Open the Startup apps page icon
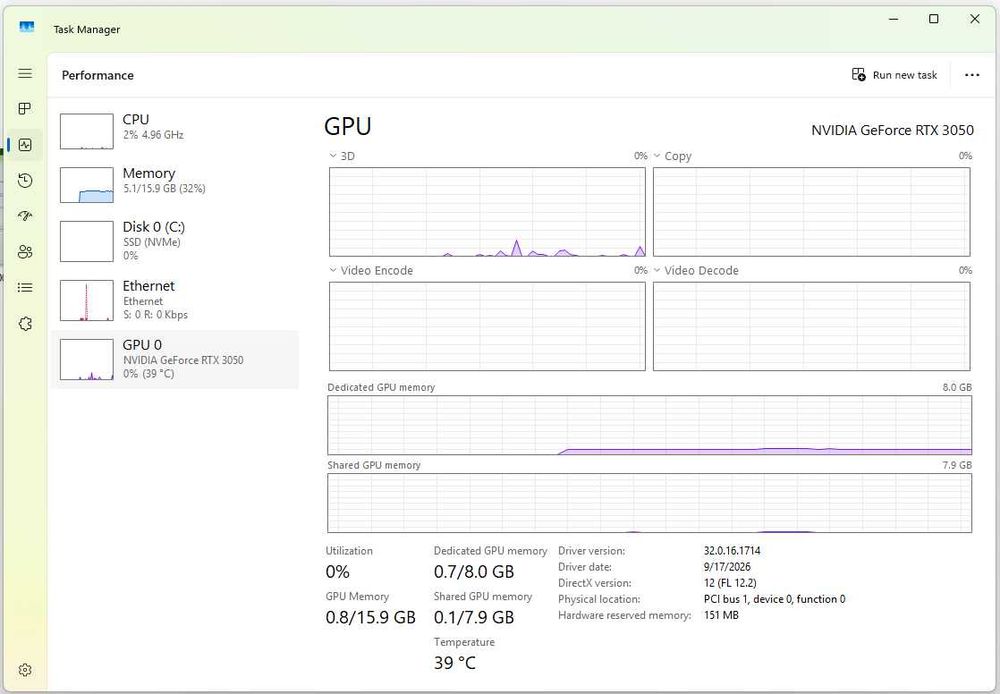The width and height of the screenshot is (1000, 694). click(25, 216)
